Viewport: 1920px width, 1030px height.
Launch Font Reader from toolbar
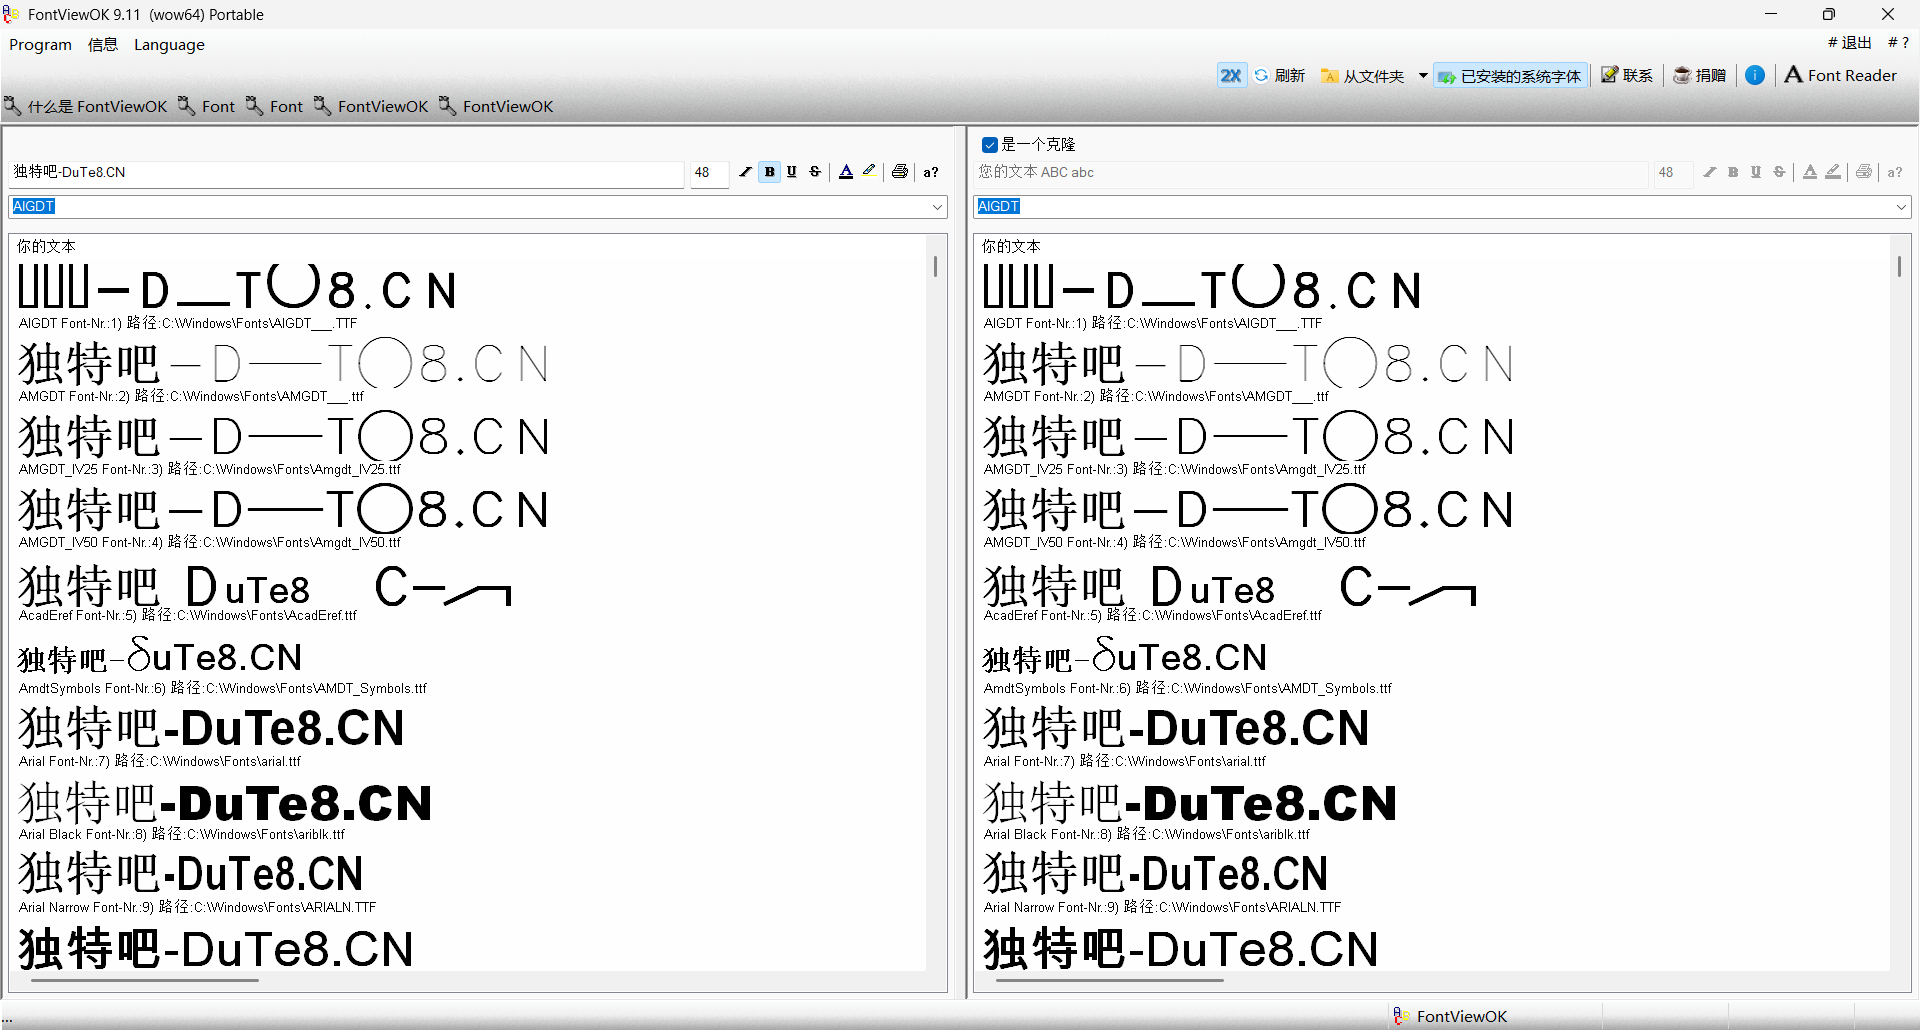[1840, 75]
